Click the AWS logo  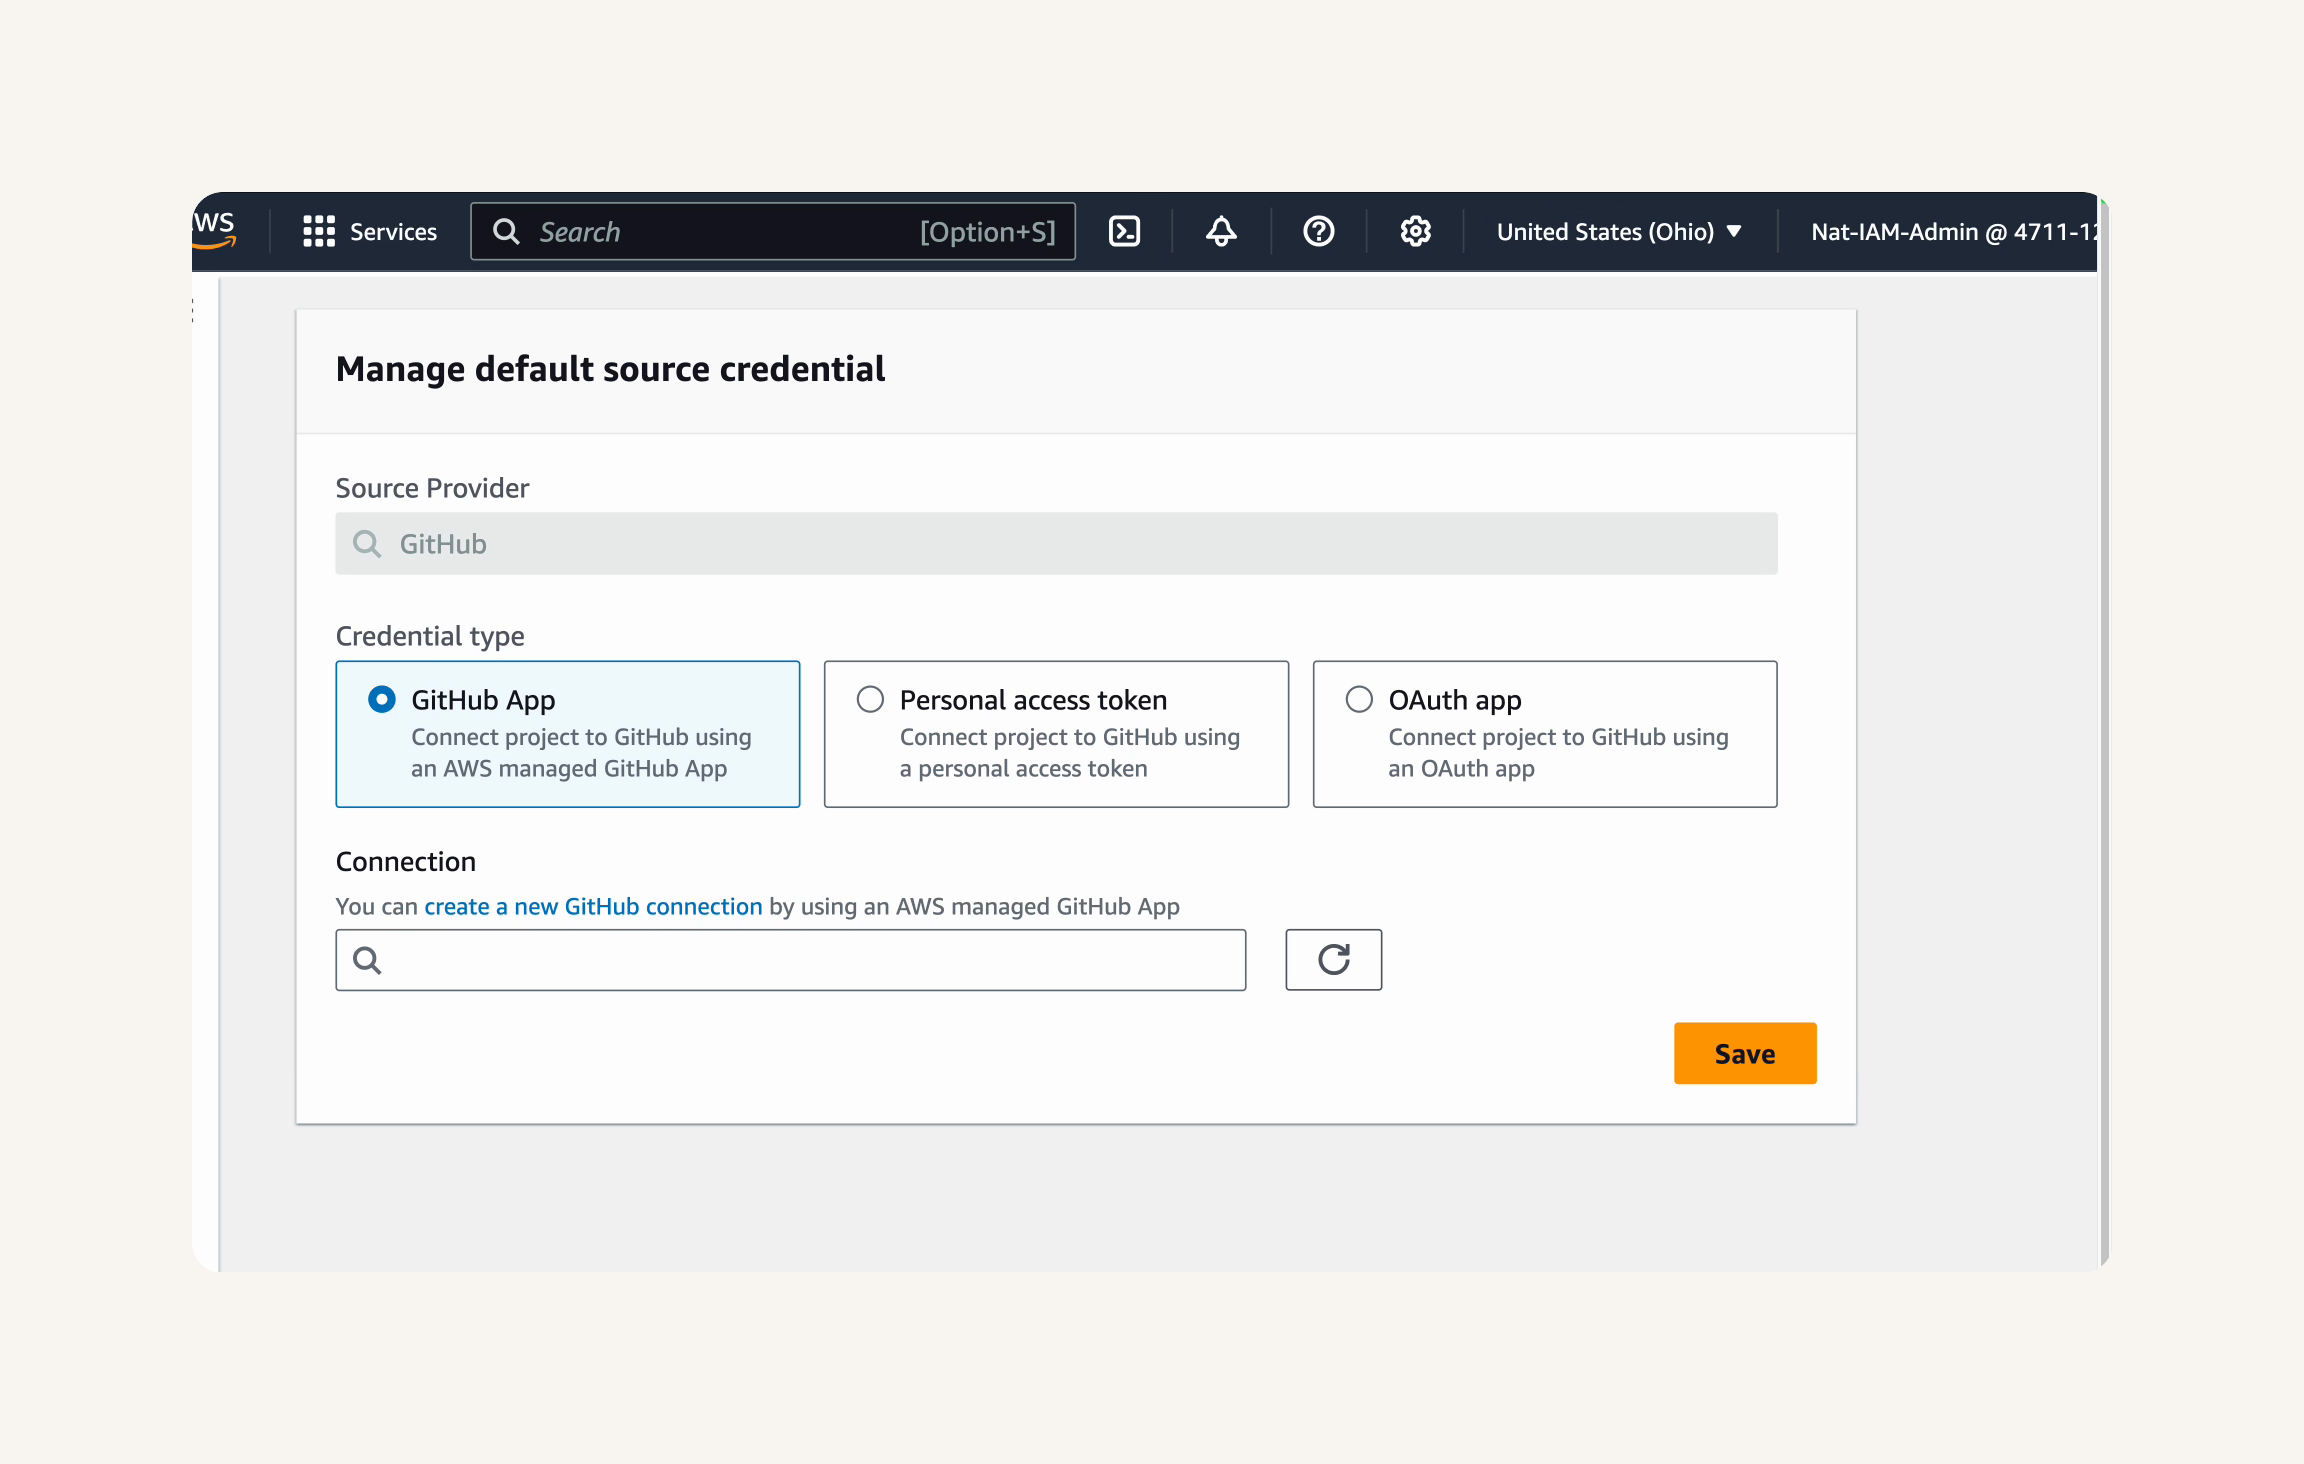tap(214, 229)
